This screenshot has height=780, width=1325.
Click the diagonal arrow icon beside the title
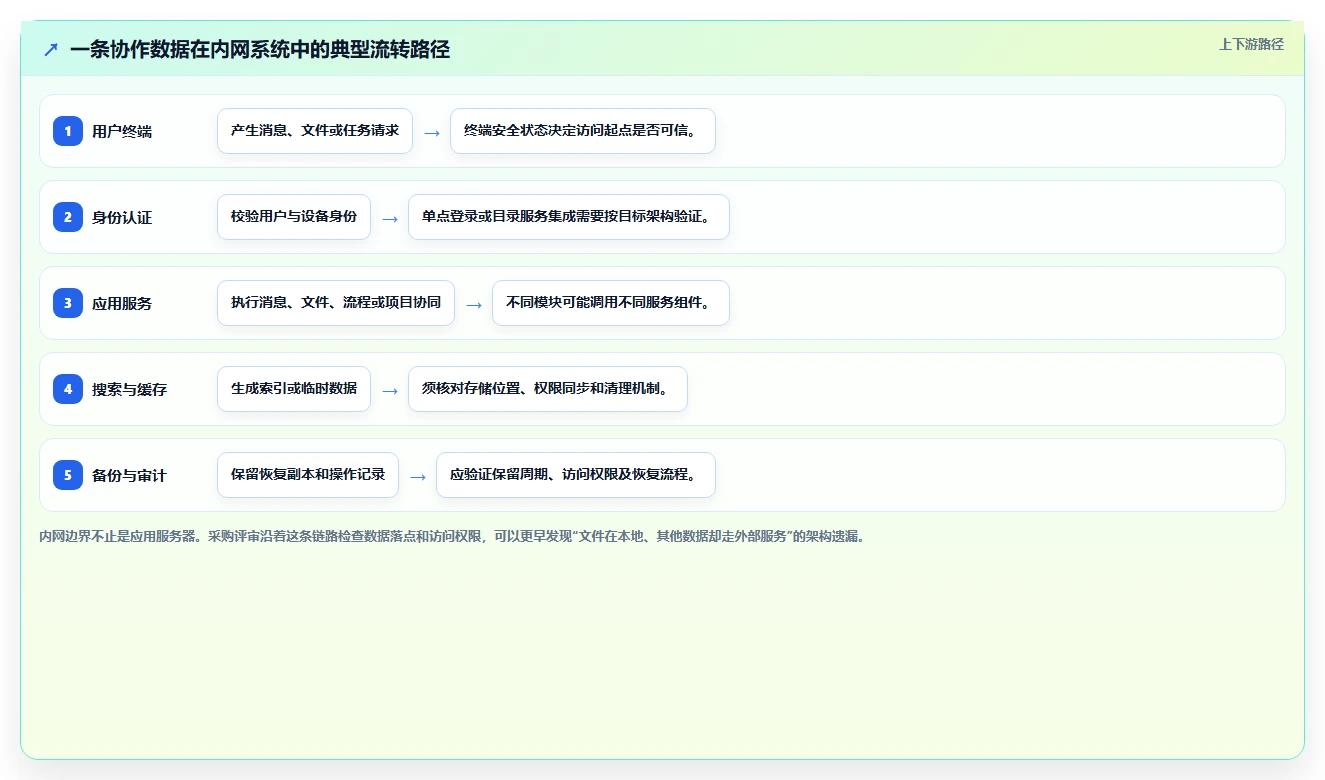[x=51, y=49]
